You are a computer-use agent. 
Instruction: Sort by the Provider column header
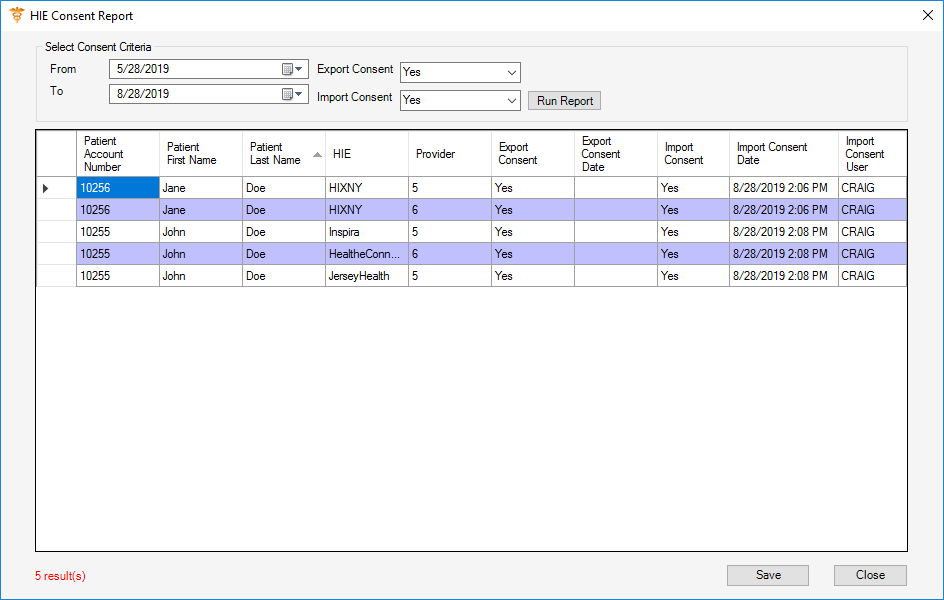[449, 154]
